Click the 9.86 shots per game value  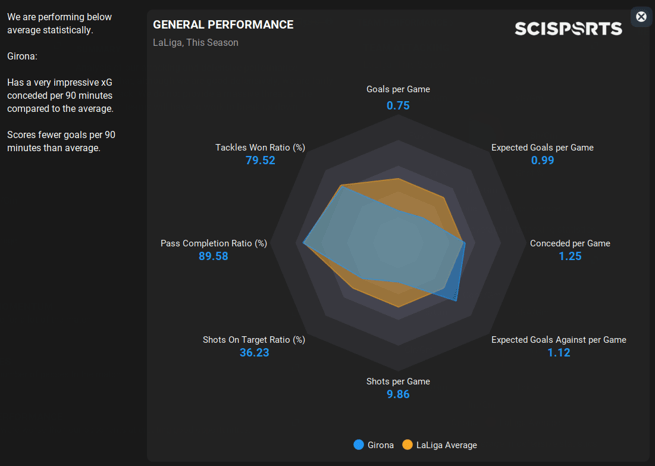(398, 395)
